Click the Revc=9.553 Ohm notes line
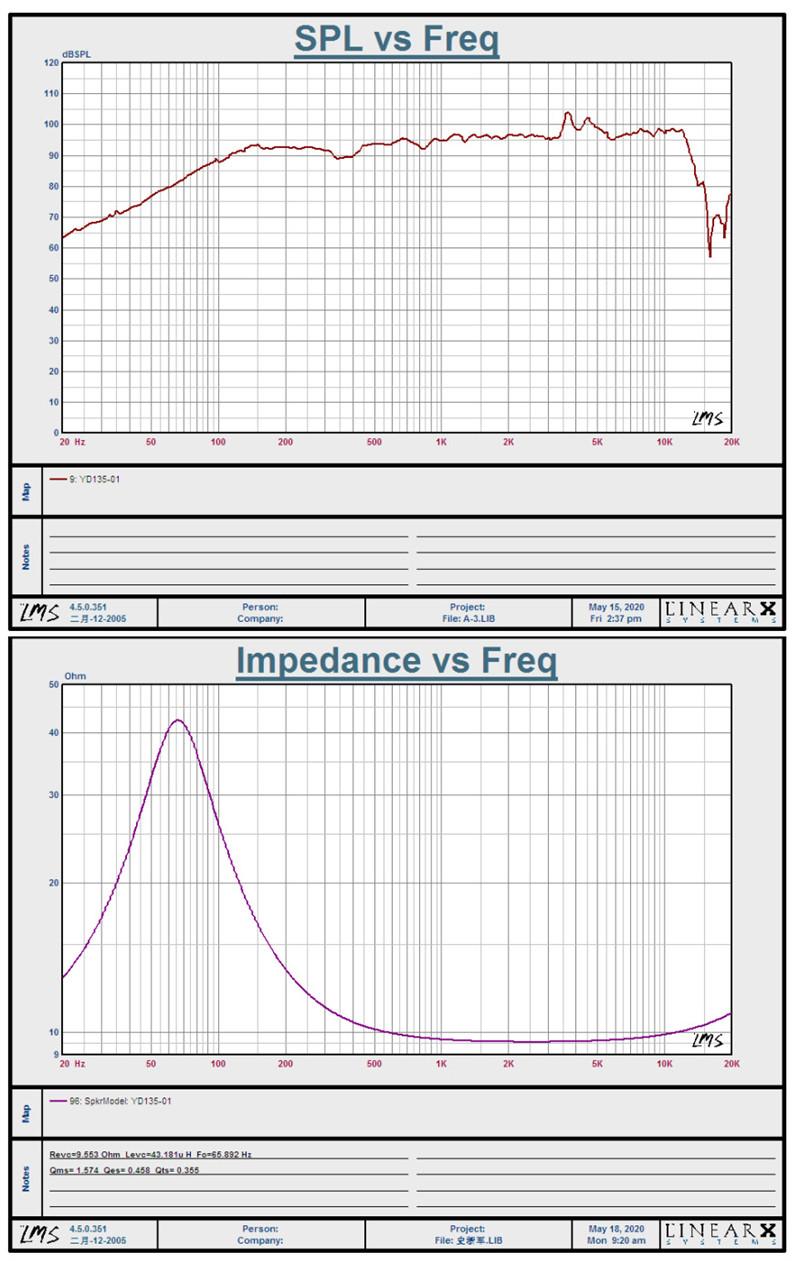The width and height of the screenshot is (800, 1261). (x=150, y=1154)
